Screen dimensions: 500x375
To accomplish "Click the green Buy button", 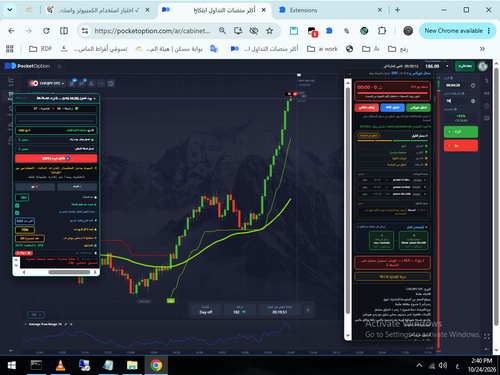I will (461, 132).
